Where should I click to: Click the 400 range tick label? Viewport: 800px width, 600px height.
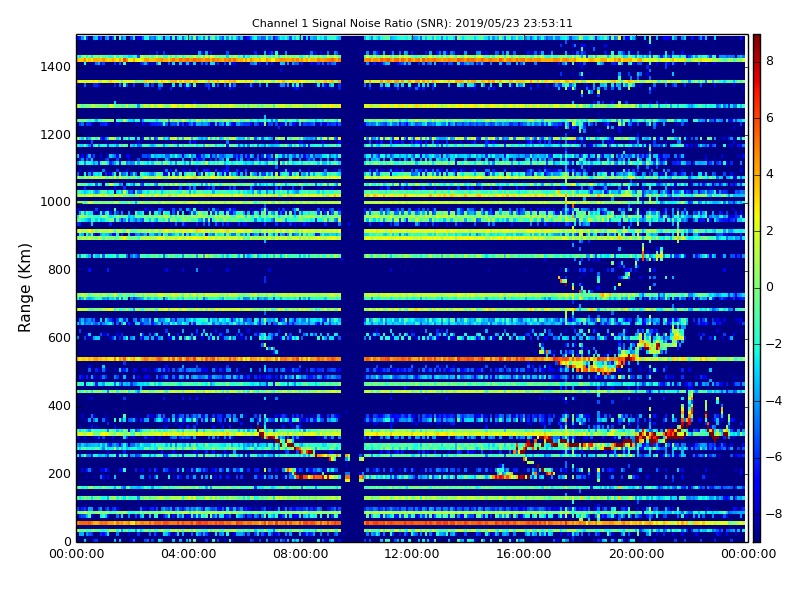[59, 406]
